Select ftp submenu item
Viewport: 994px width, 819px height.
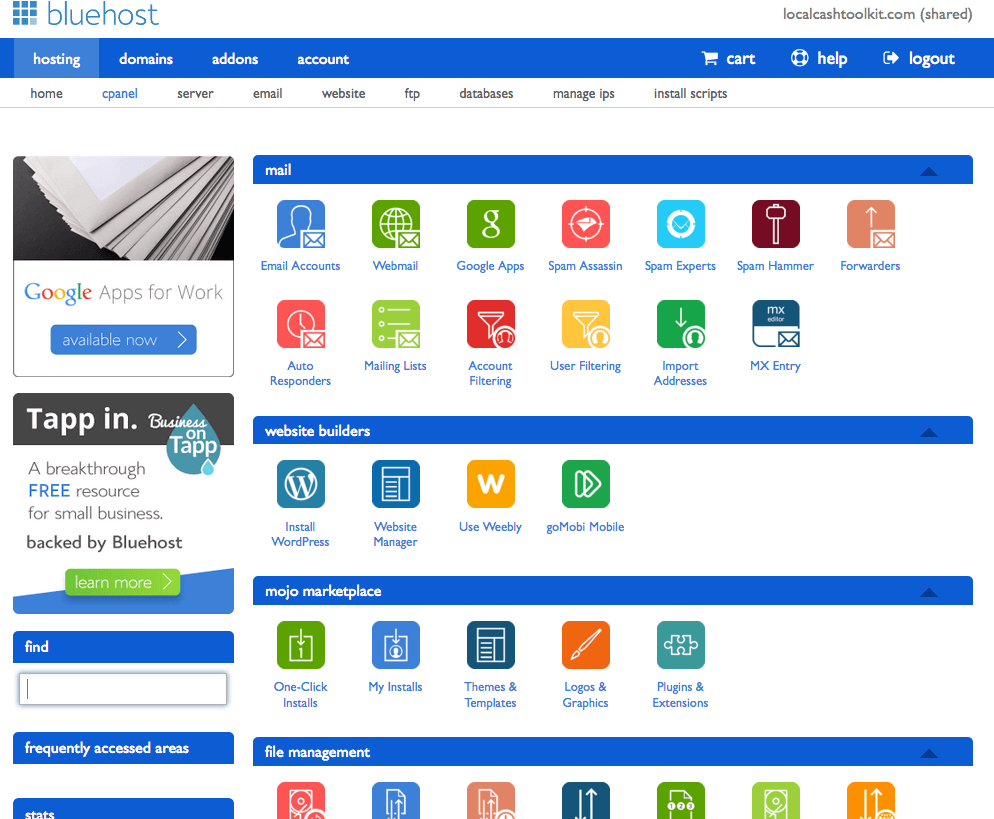[x=412, y=94]
